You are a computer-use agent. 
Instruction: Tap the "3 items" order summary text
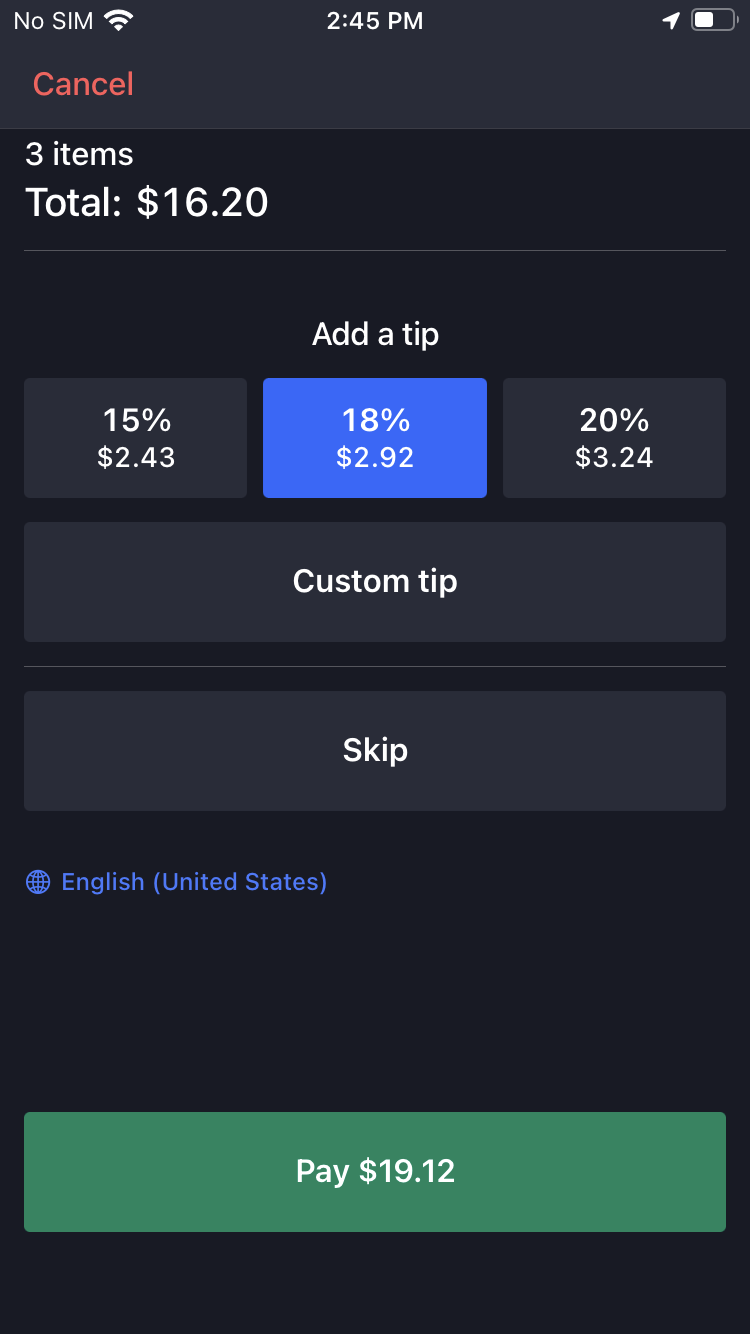79,154
